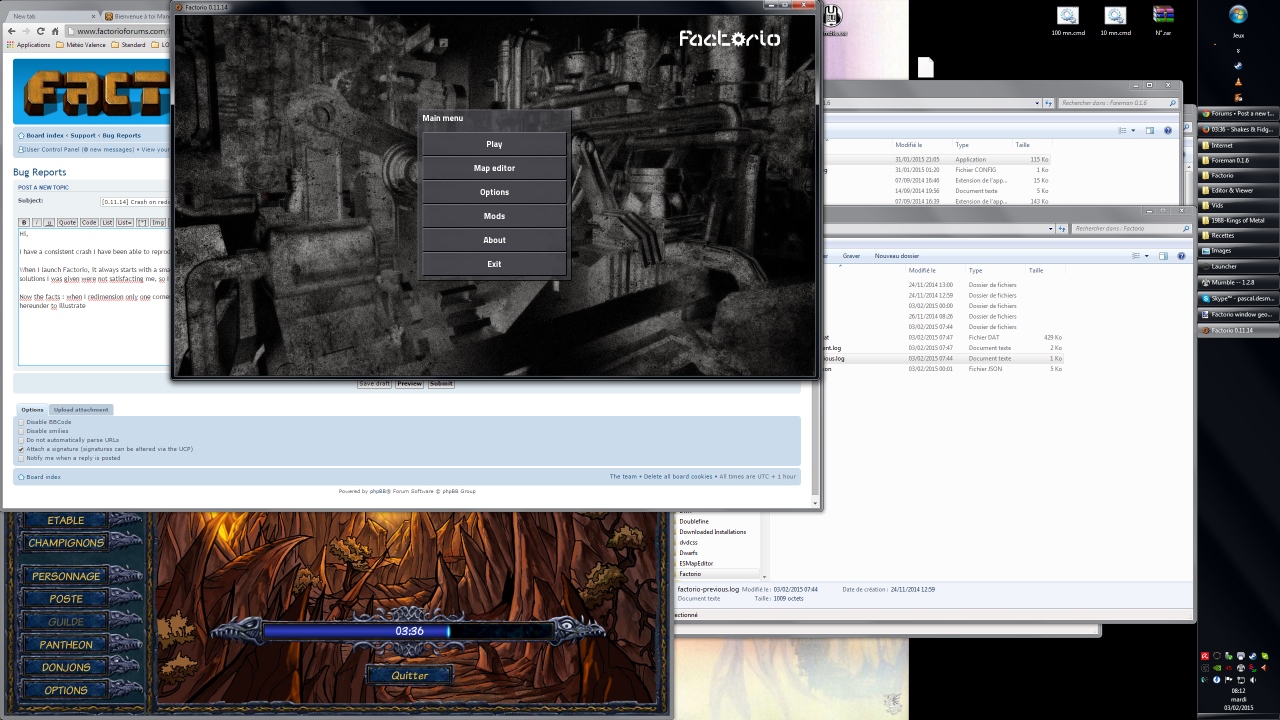Switch to Upload attachment tab

tap(81, 409)
